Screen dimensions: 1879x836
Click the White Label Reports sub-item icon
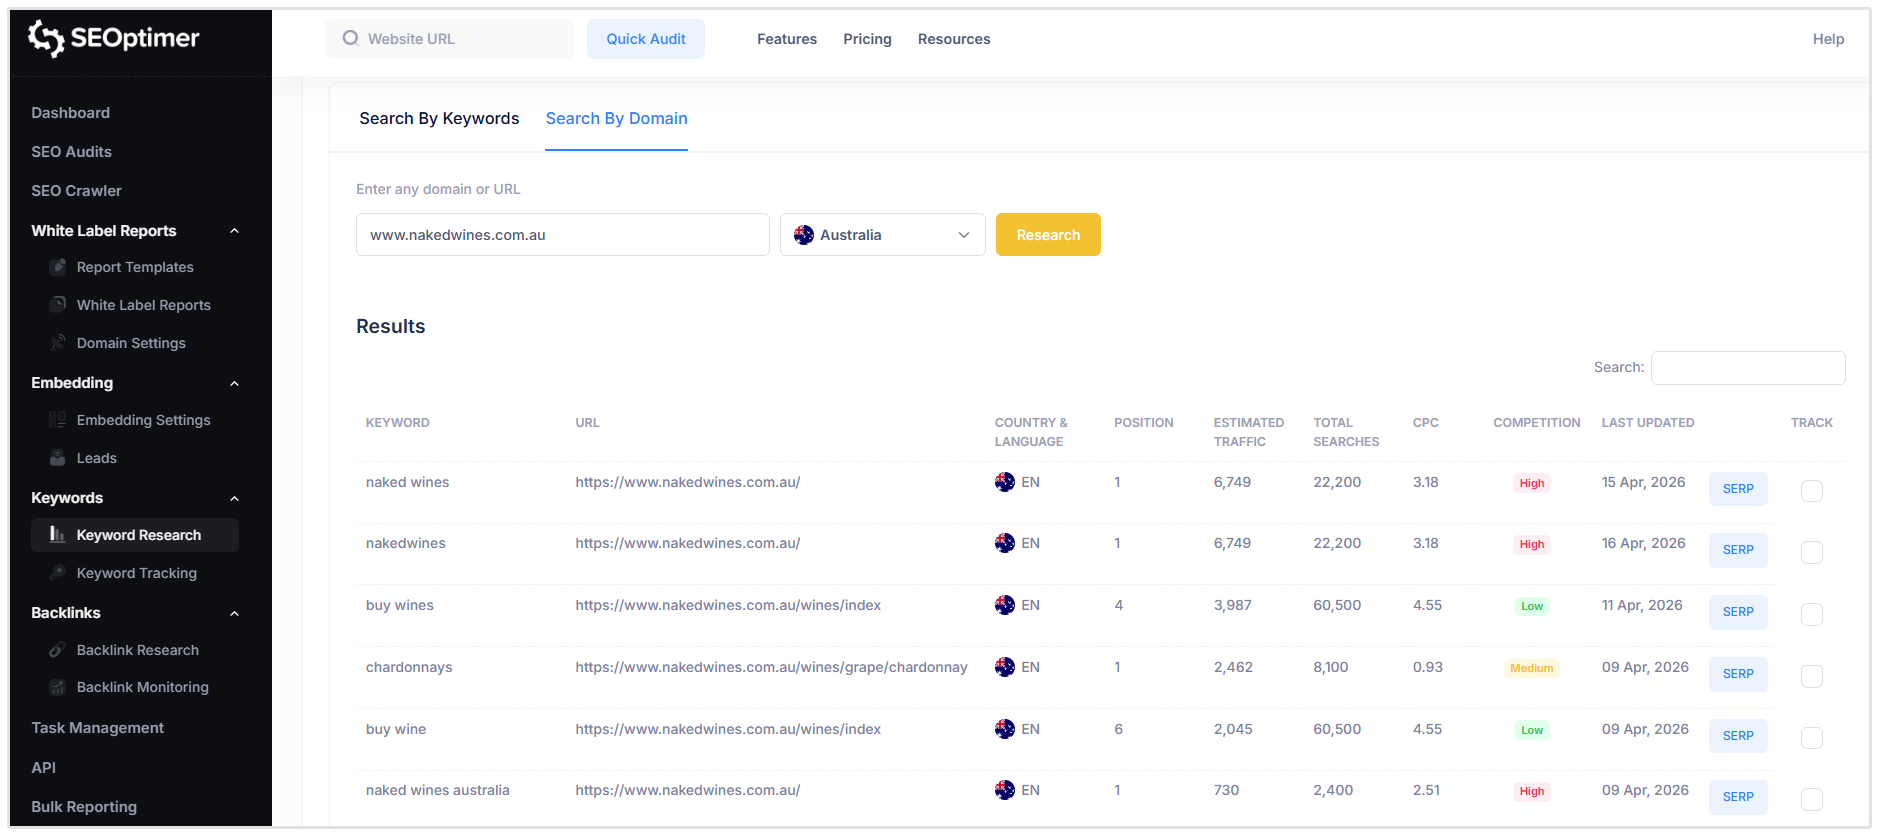(x=58, y=305)
